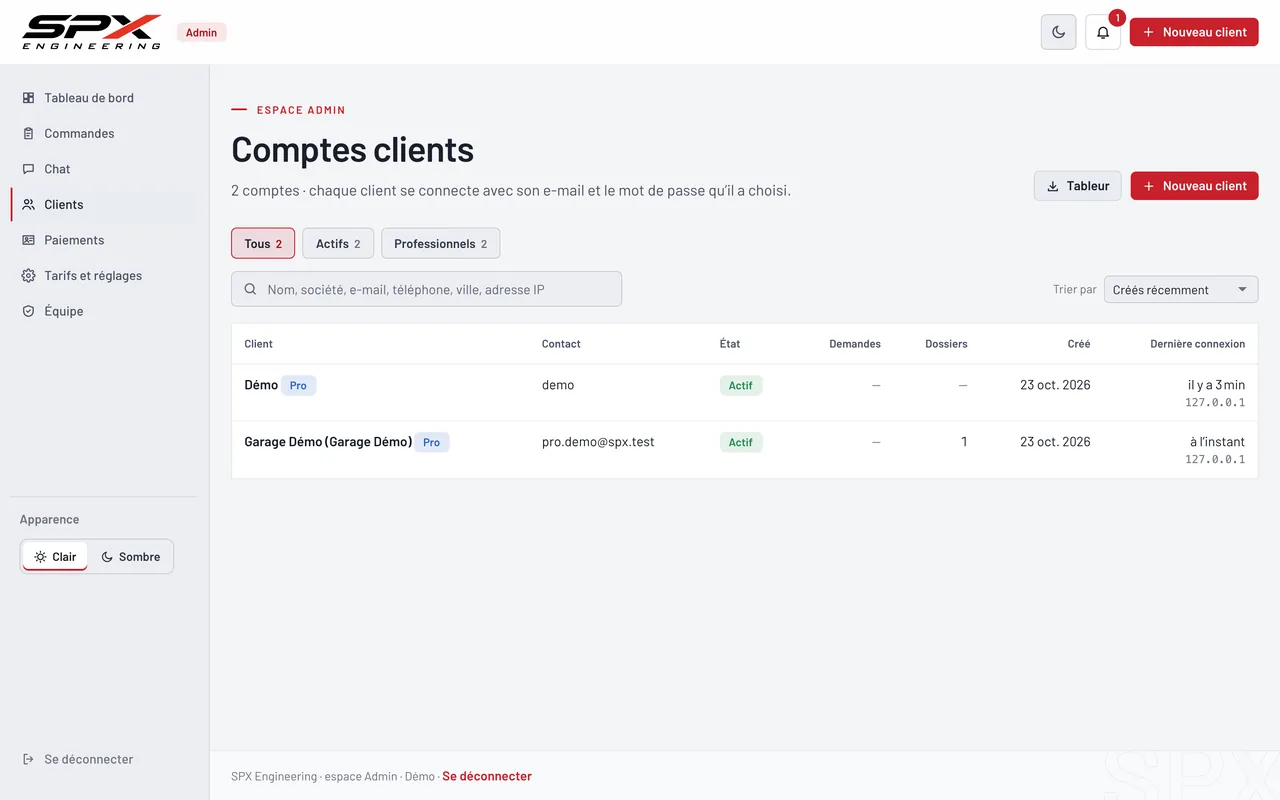
Task: Click the Tableau de bord grid icon
Action: (28, 98)
